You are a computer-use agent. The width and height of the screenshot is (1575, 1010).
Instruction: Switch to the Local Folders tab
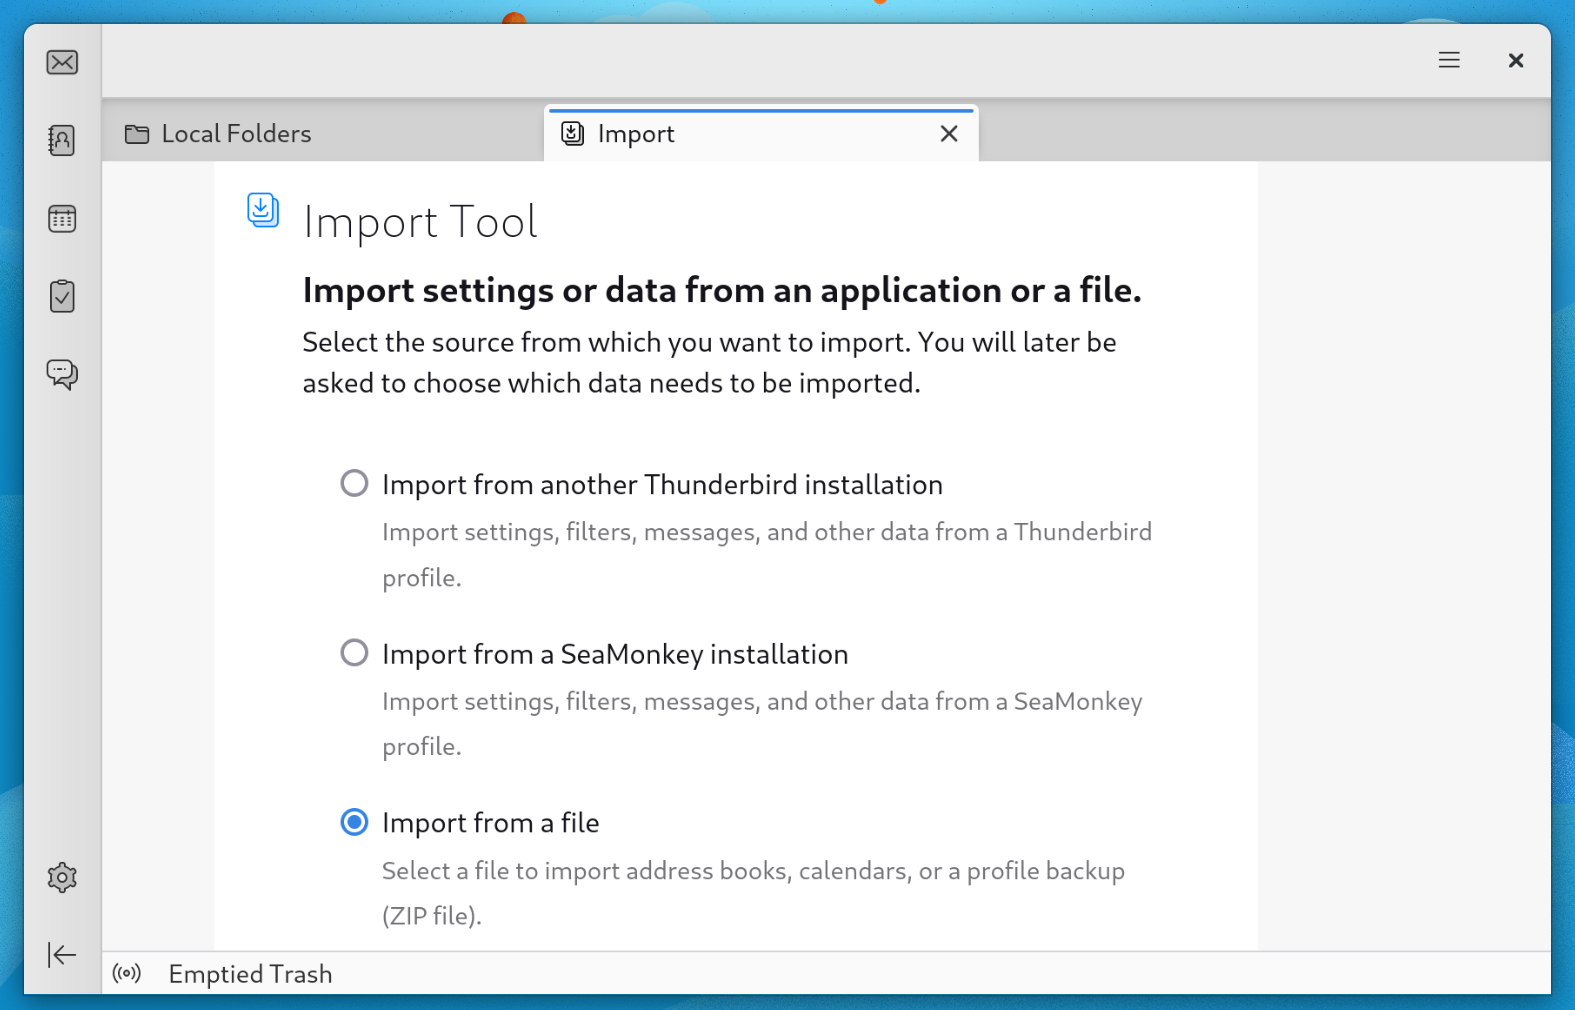[323, 133]
